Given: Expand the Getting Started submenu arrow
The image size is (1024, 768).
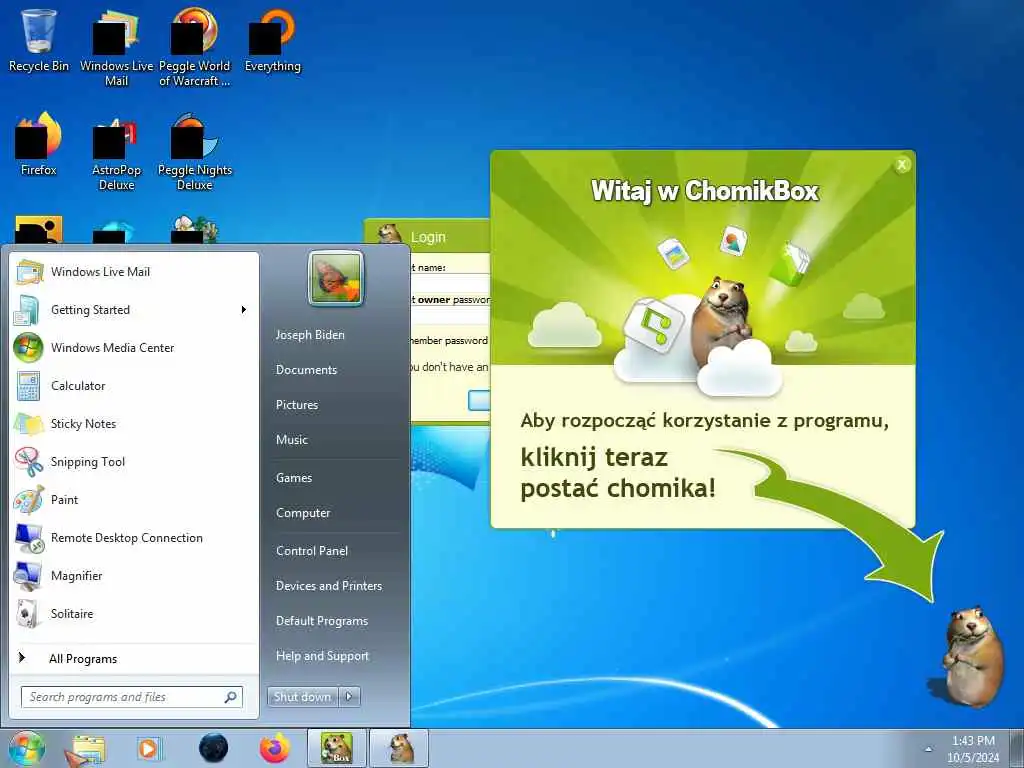Looking at the screenshot, I should tap(244, 310).
